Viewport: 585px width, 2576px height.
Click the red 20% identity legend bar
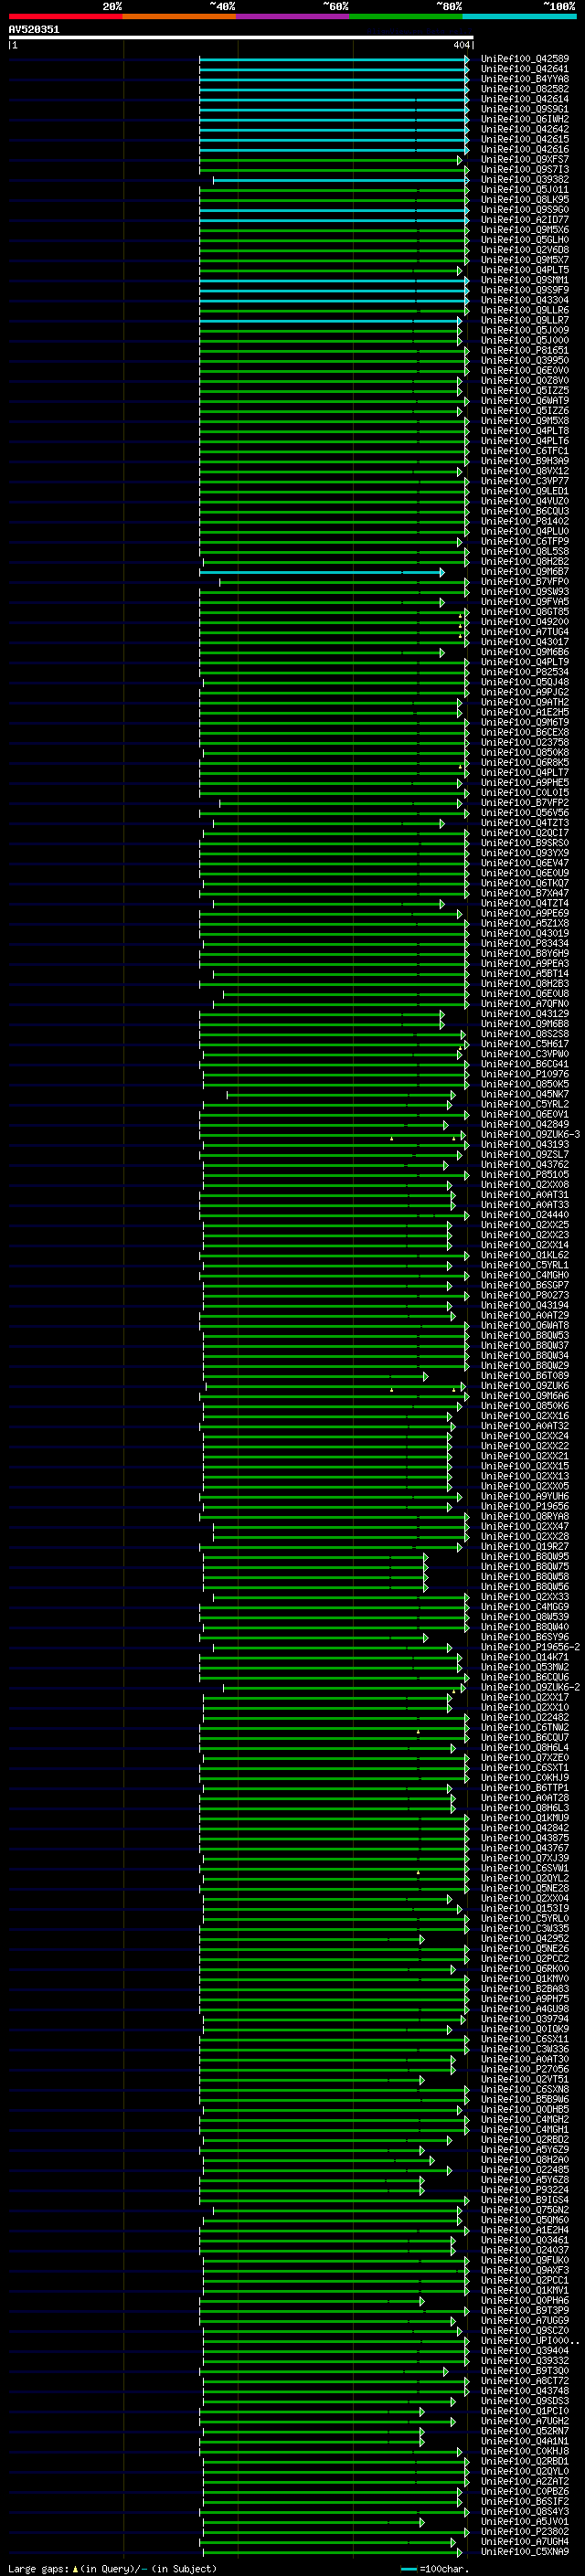click(x=65, y=16)
